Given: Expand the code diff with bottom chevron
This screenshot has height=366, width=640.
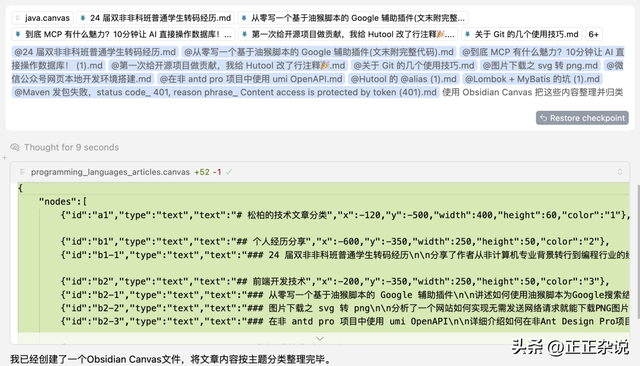Looking at the screenshot, I should pyautogui.click(x=320, y=339).
